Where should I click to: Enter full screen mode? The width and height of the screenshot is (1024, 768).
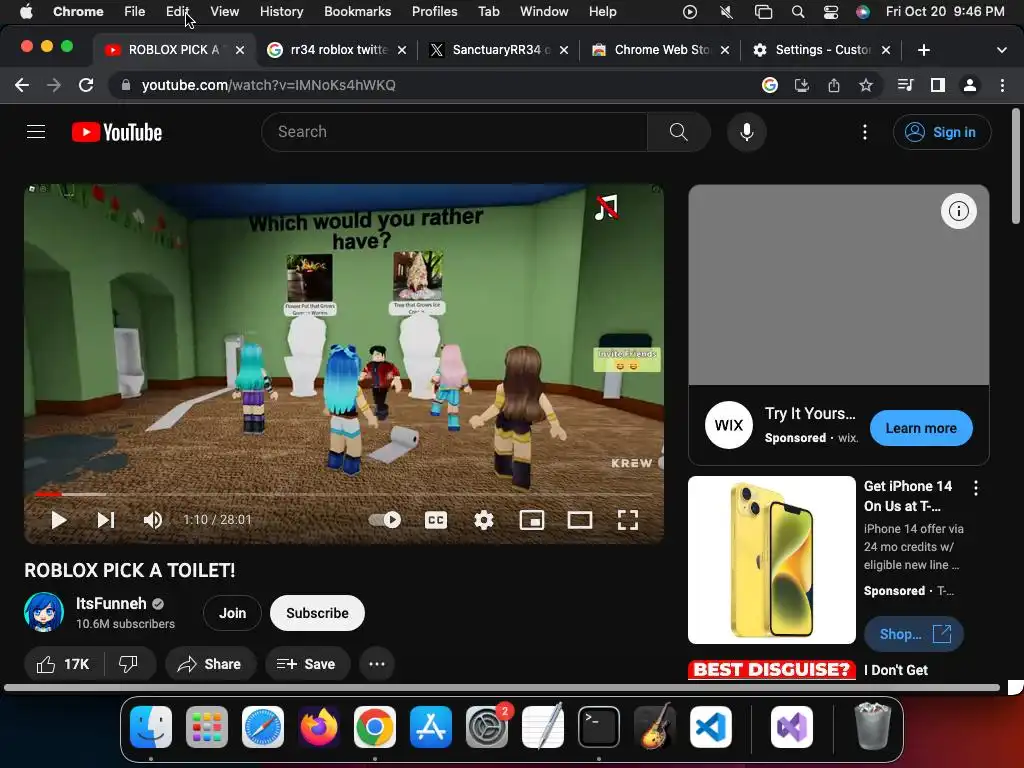(x=628, y=520)
